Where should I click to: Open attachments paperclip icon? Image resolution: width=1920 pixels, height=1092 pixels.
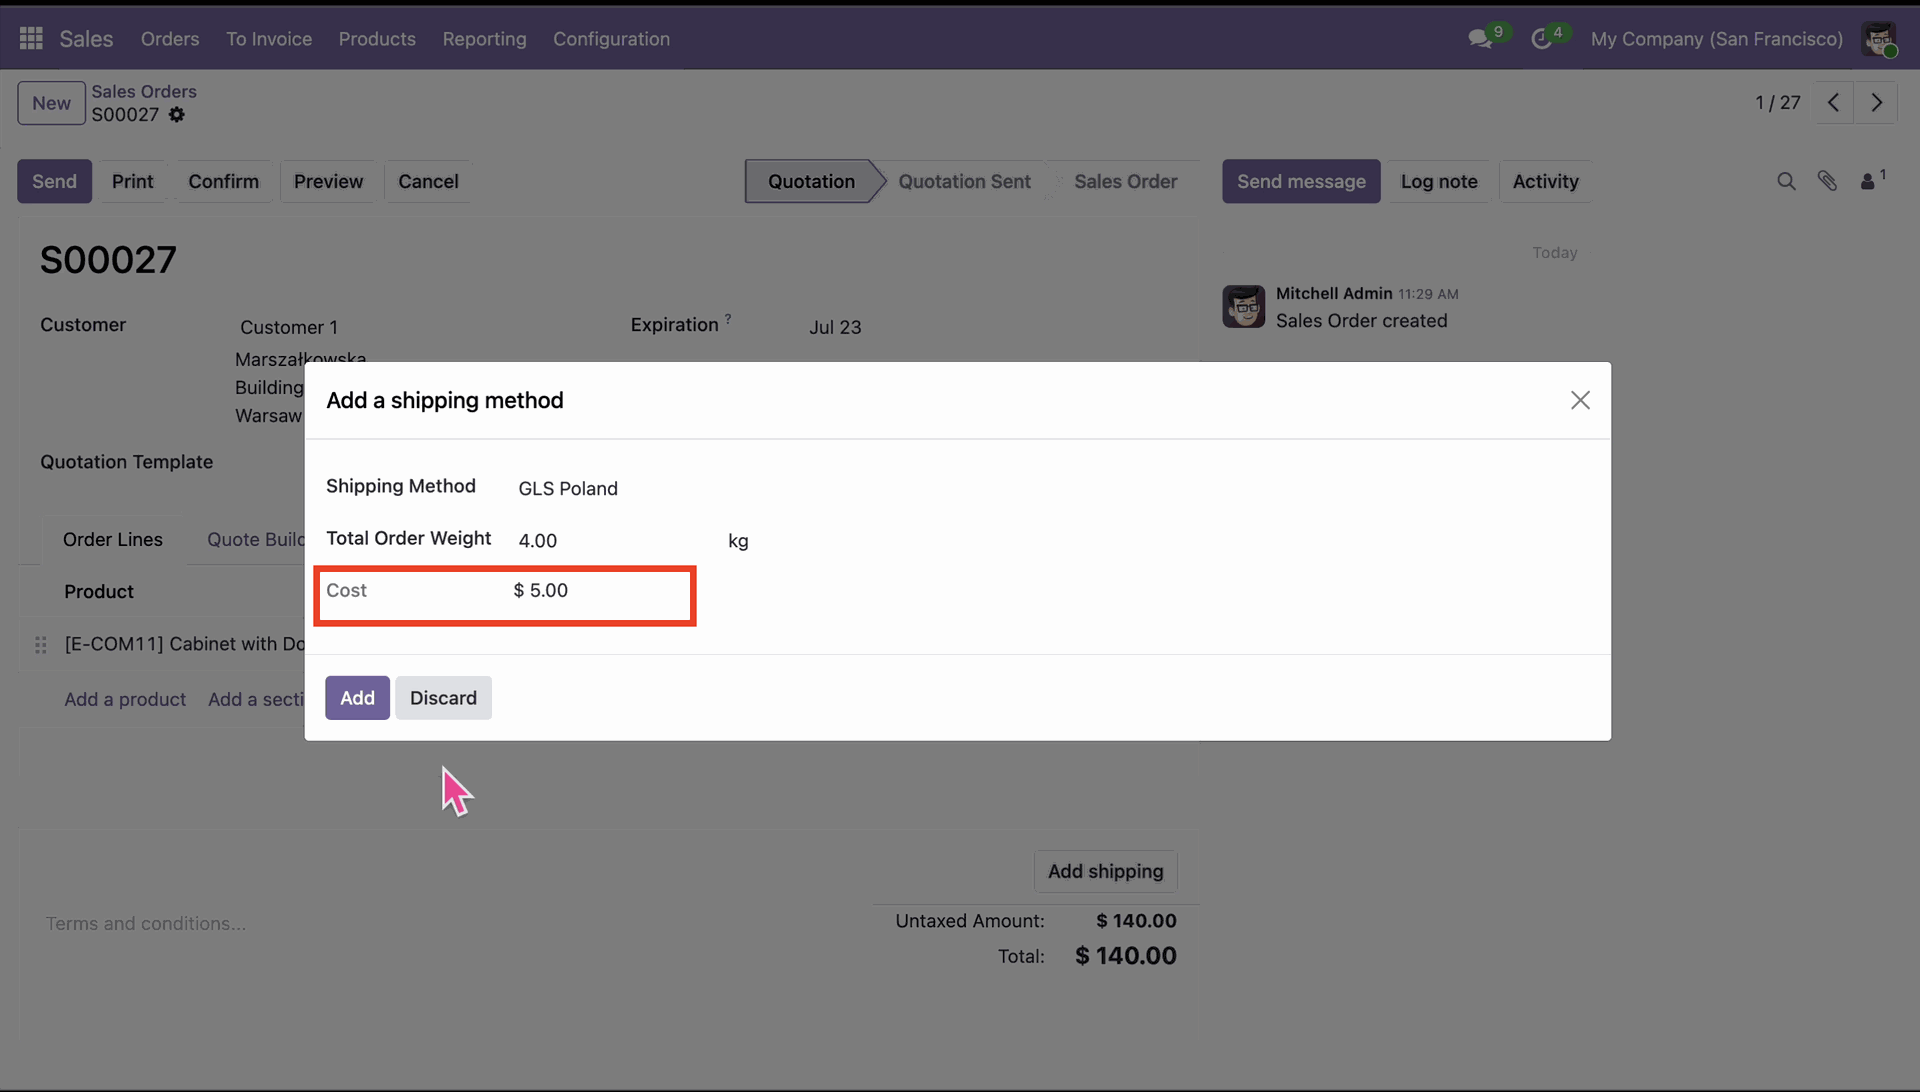point(1827,181)
